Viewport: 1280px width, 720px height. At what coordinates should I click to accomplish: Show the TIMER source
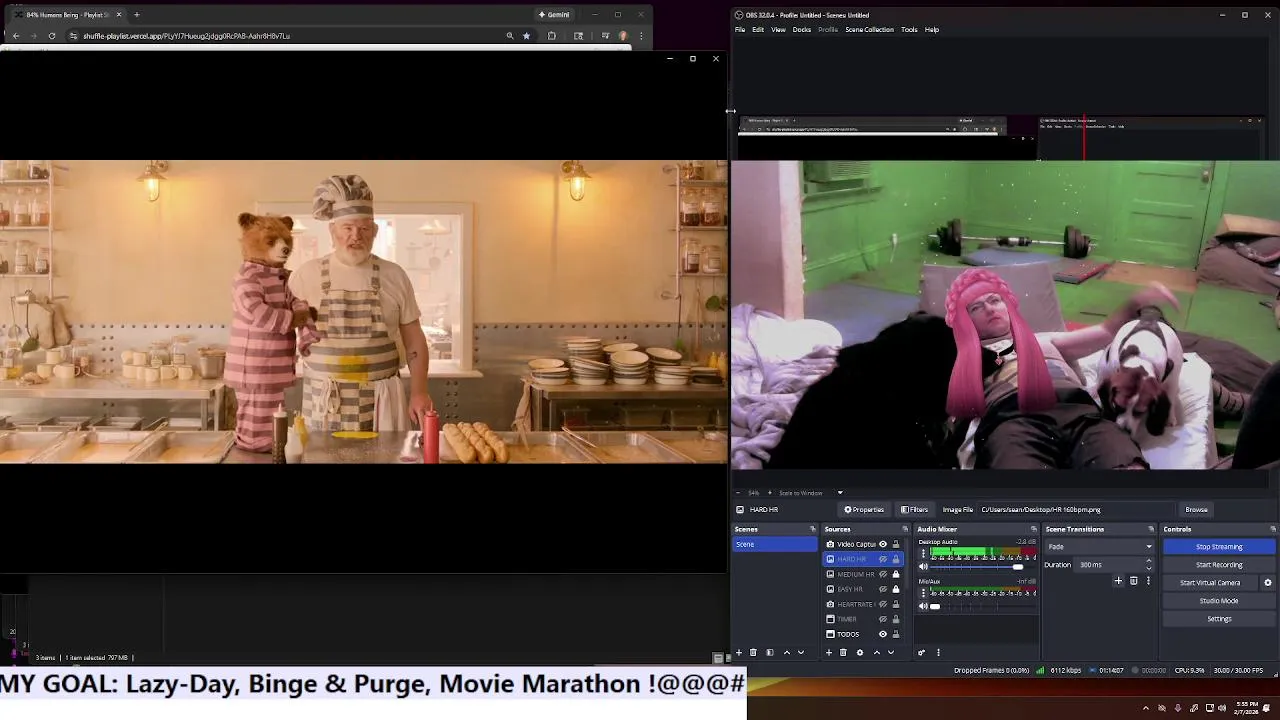click(x=883, y=619)
